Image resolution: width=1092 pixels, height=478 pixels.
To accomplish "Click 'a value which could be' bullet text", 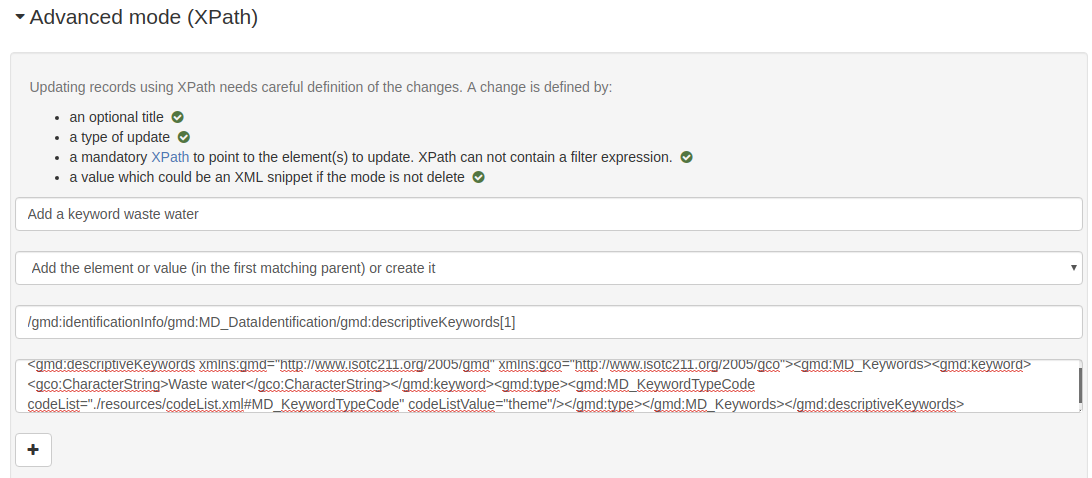I will [x=267, y=177].
